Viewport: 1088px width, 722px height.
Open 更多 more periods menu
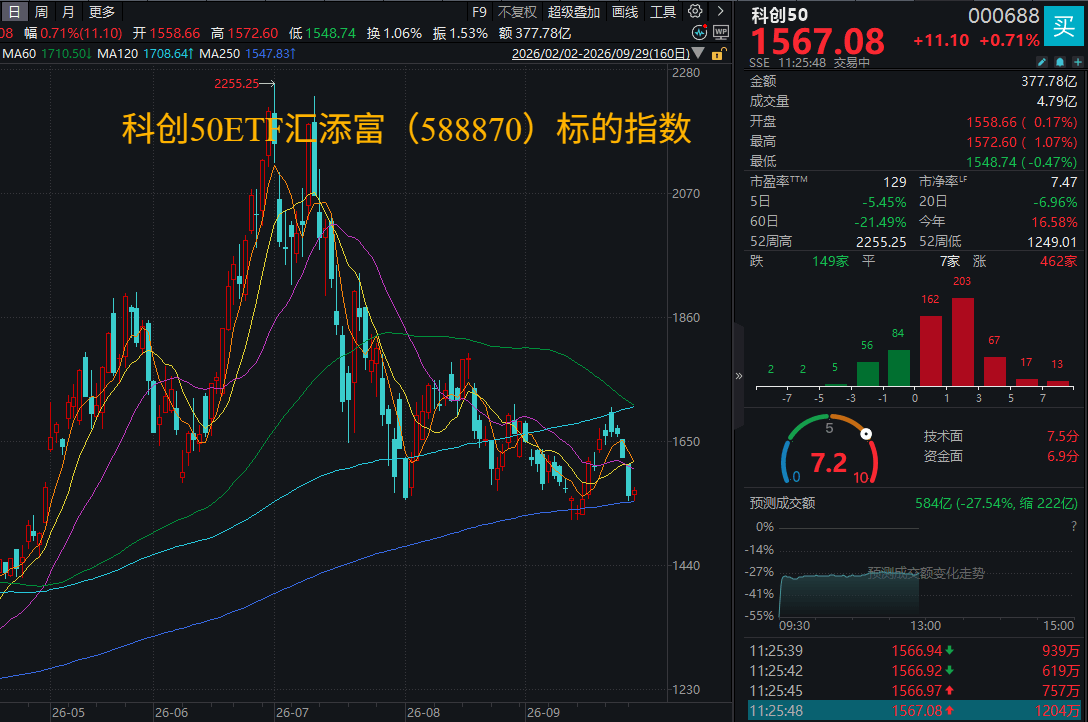pos(102,11)
